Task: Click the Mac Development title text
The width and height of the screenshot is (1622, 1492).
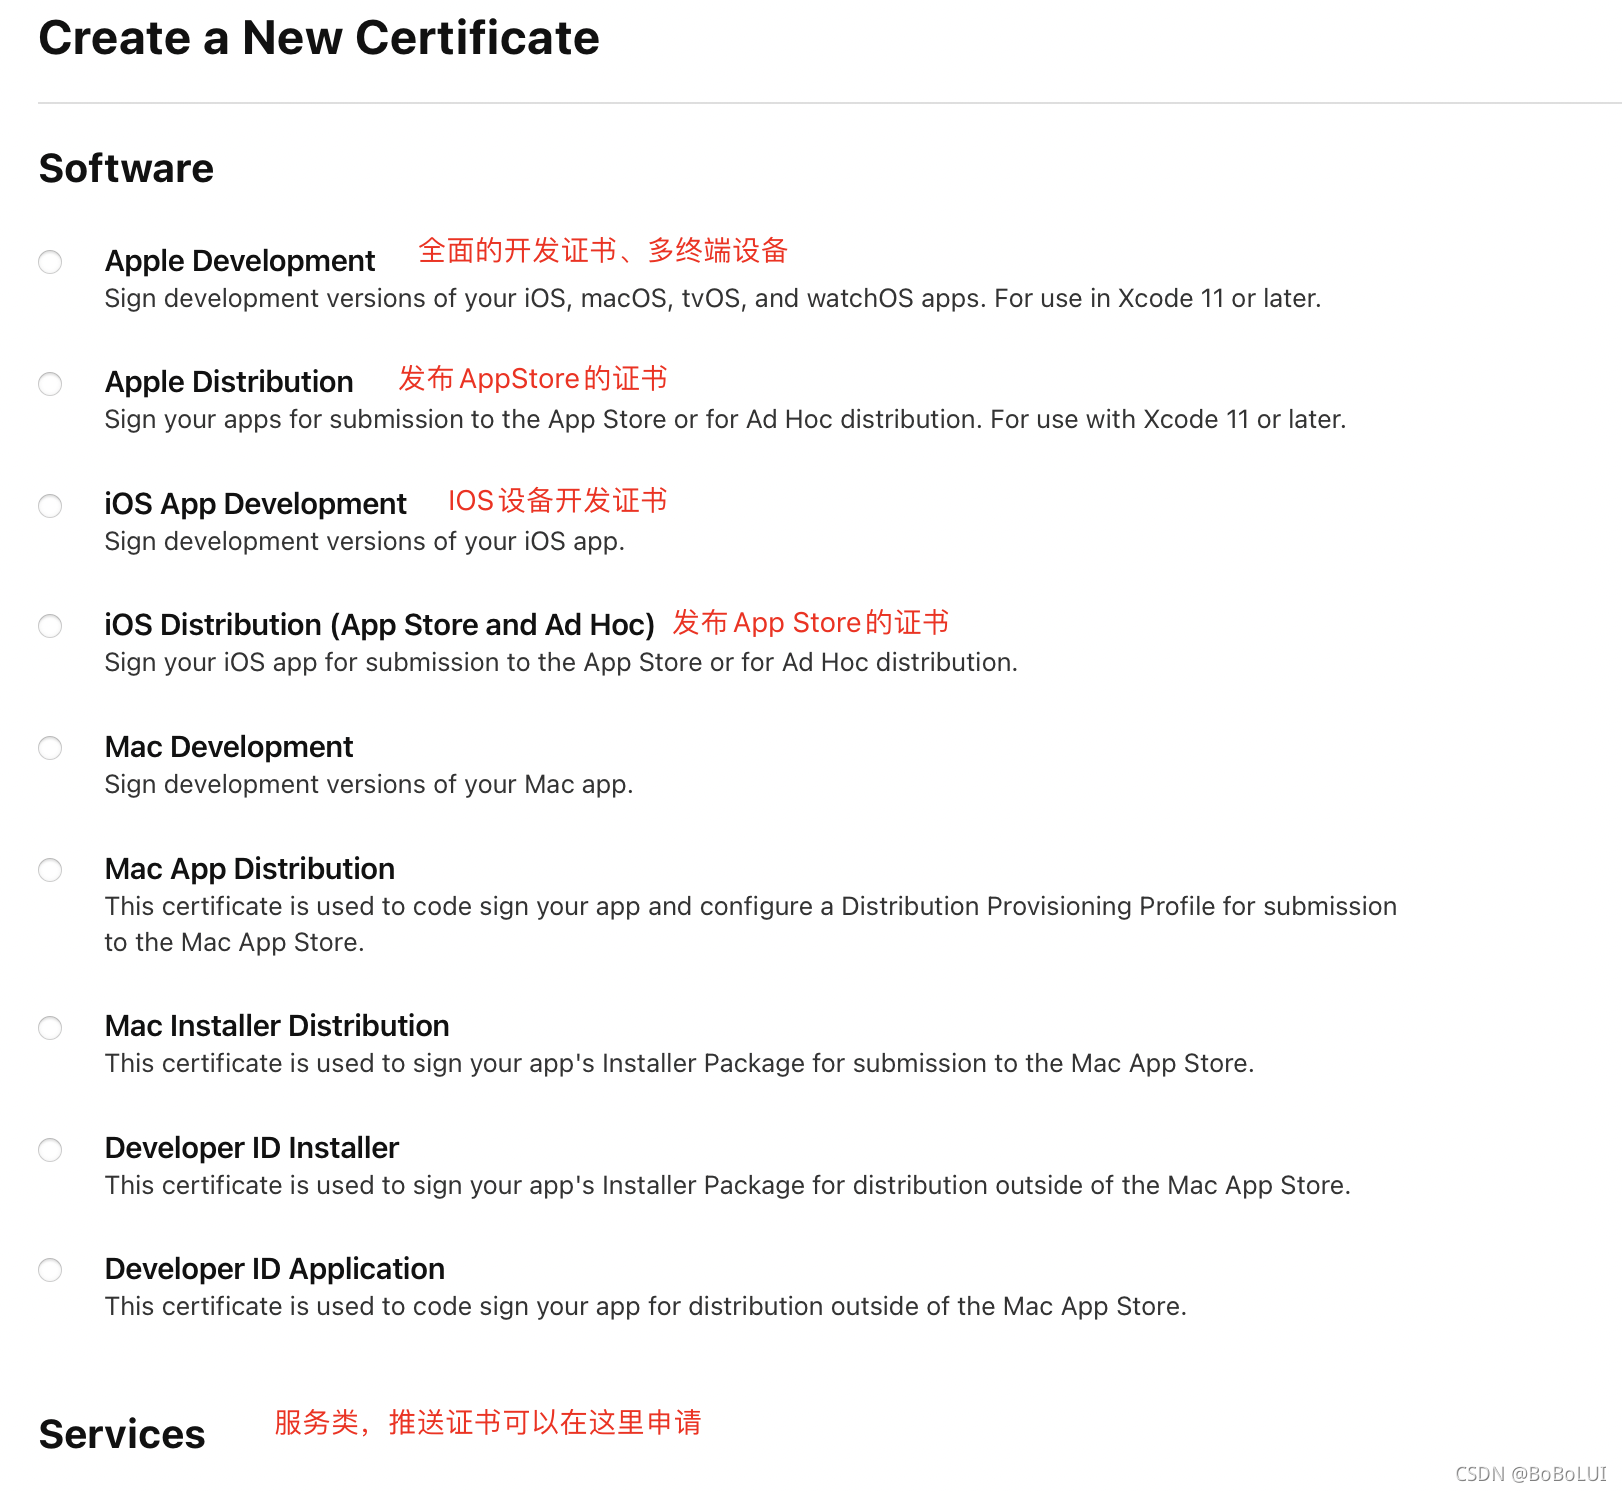Action: coord(229,747)
